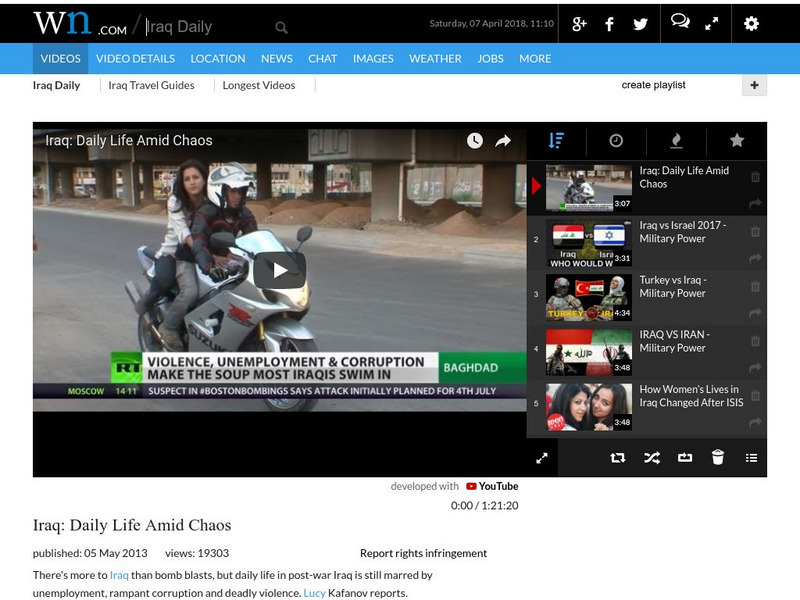800x600 pixels.
Task: Open the VIDEOS tab
Action: 60,59
